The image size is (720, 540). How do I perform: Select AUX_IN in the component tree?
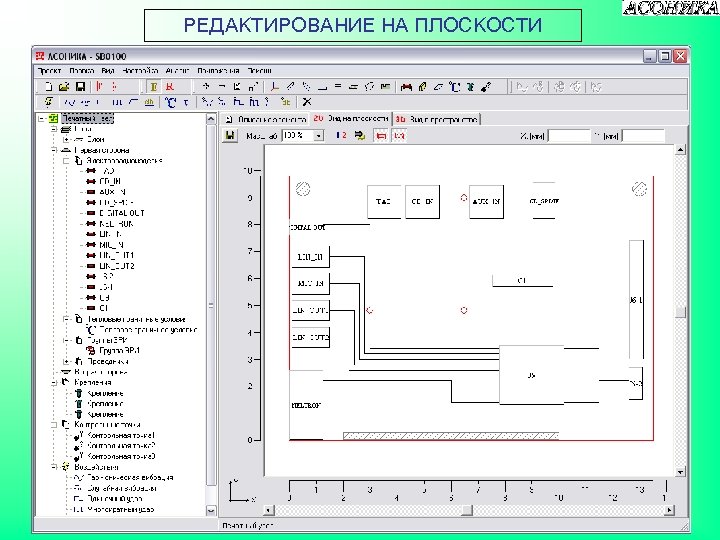(112, 192)
